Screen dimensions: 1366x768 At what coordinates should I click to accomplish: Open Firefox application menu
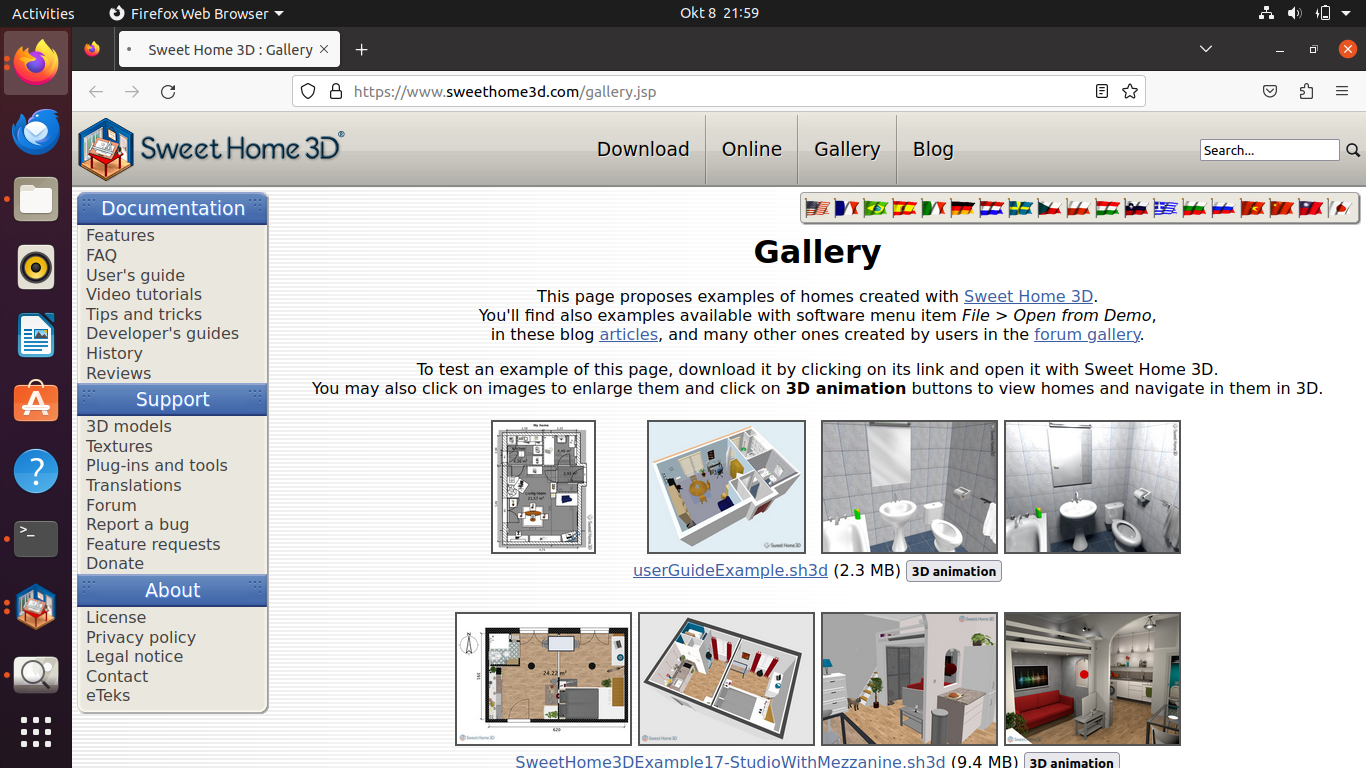click(x=1342, y=91)
